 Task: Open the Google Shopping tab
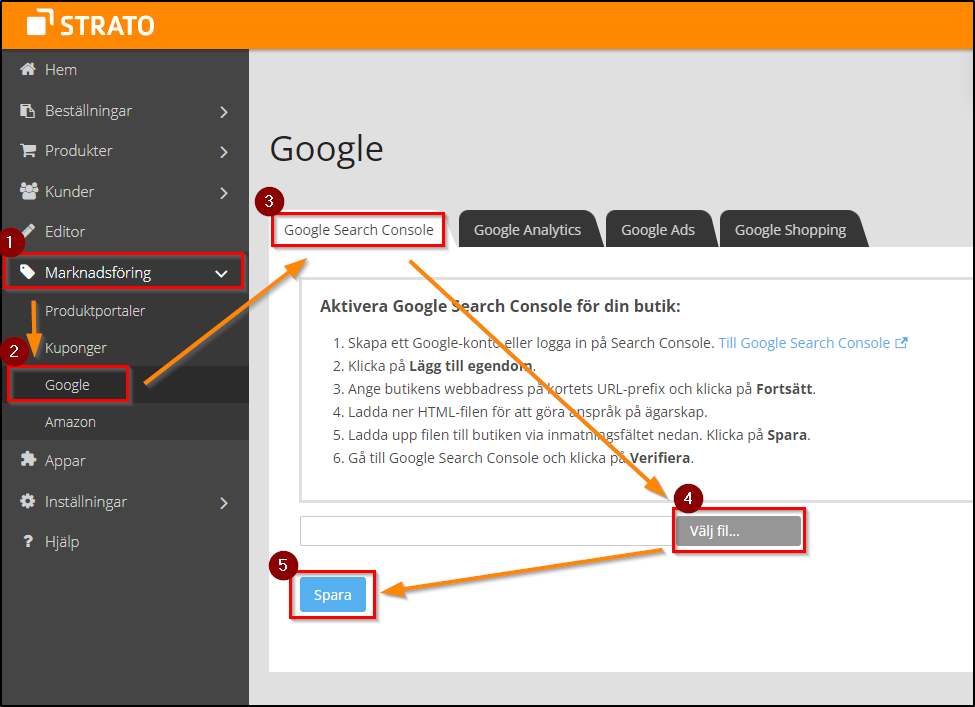tap(790, 230)
